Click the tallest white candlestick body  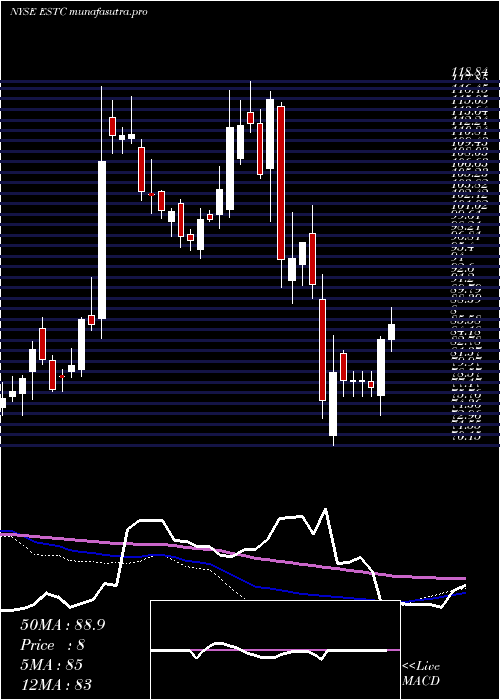click(102, 240)
